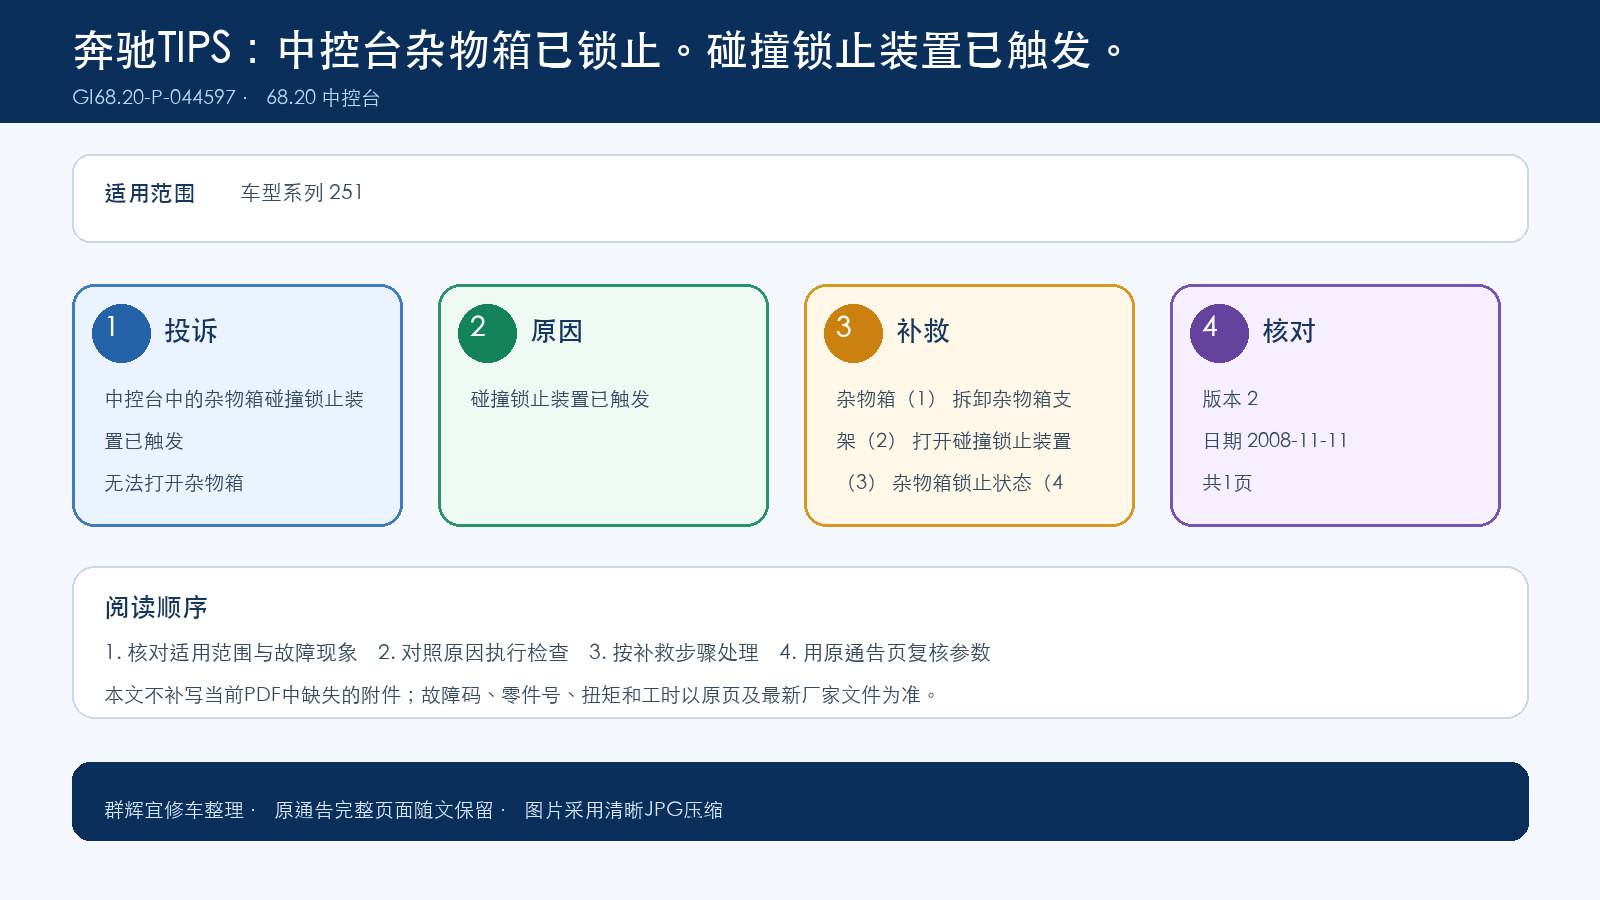Click the note starting 本文不补写当前PDF
Image resolution: width=1600 pixels, height=900 pixels.
coord(522,695)
